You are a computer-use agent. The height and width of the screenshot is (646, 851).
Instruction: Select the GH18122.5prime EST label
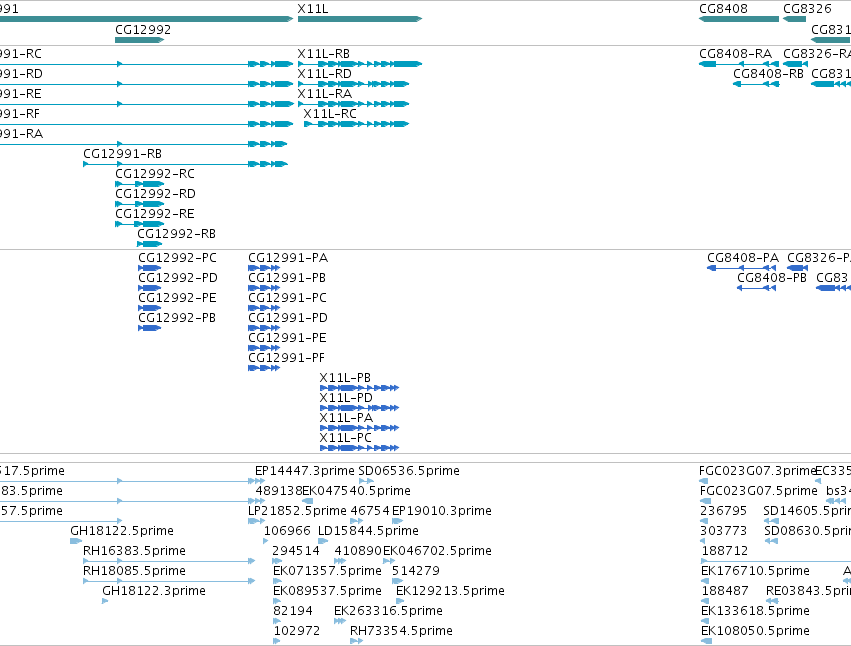pos(122,531)
